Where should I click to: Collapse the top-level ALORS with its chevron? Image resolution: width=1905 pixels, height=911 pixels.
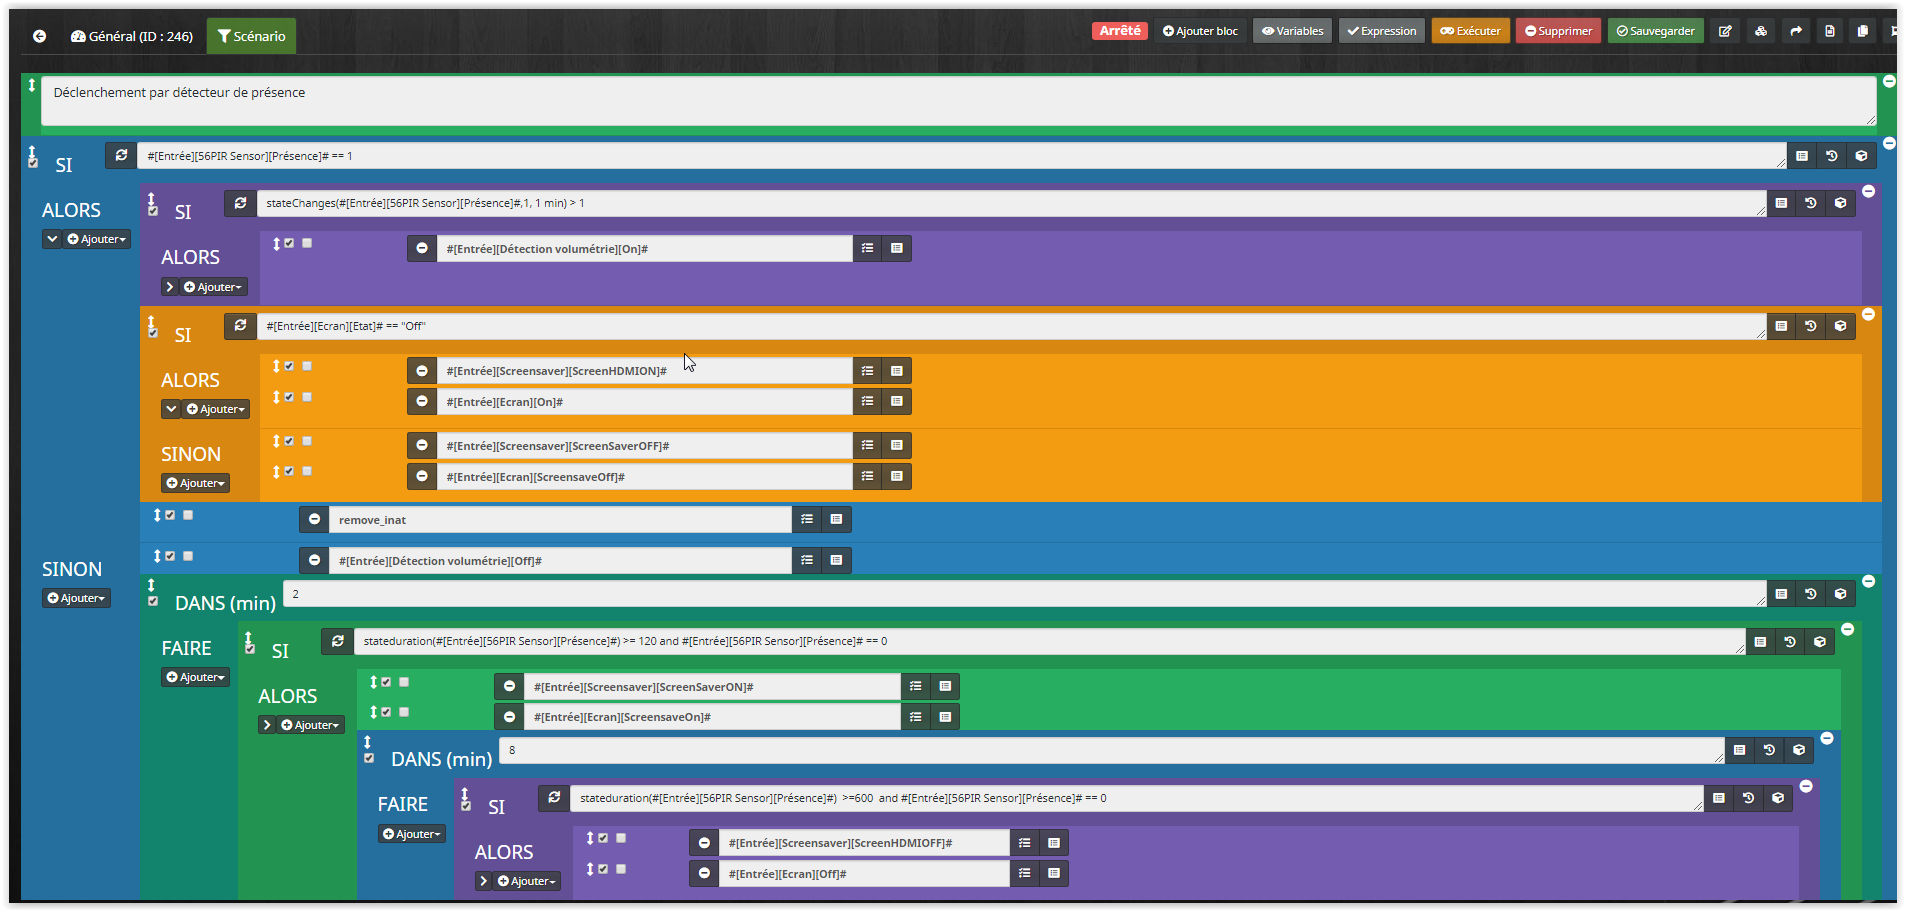52,239
